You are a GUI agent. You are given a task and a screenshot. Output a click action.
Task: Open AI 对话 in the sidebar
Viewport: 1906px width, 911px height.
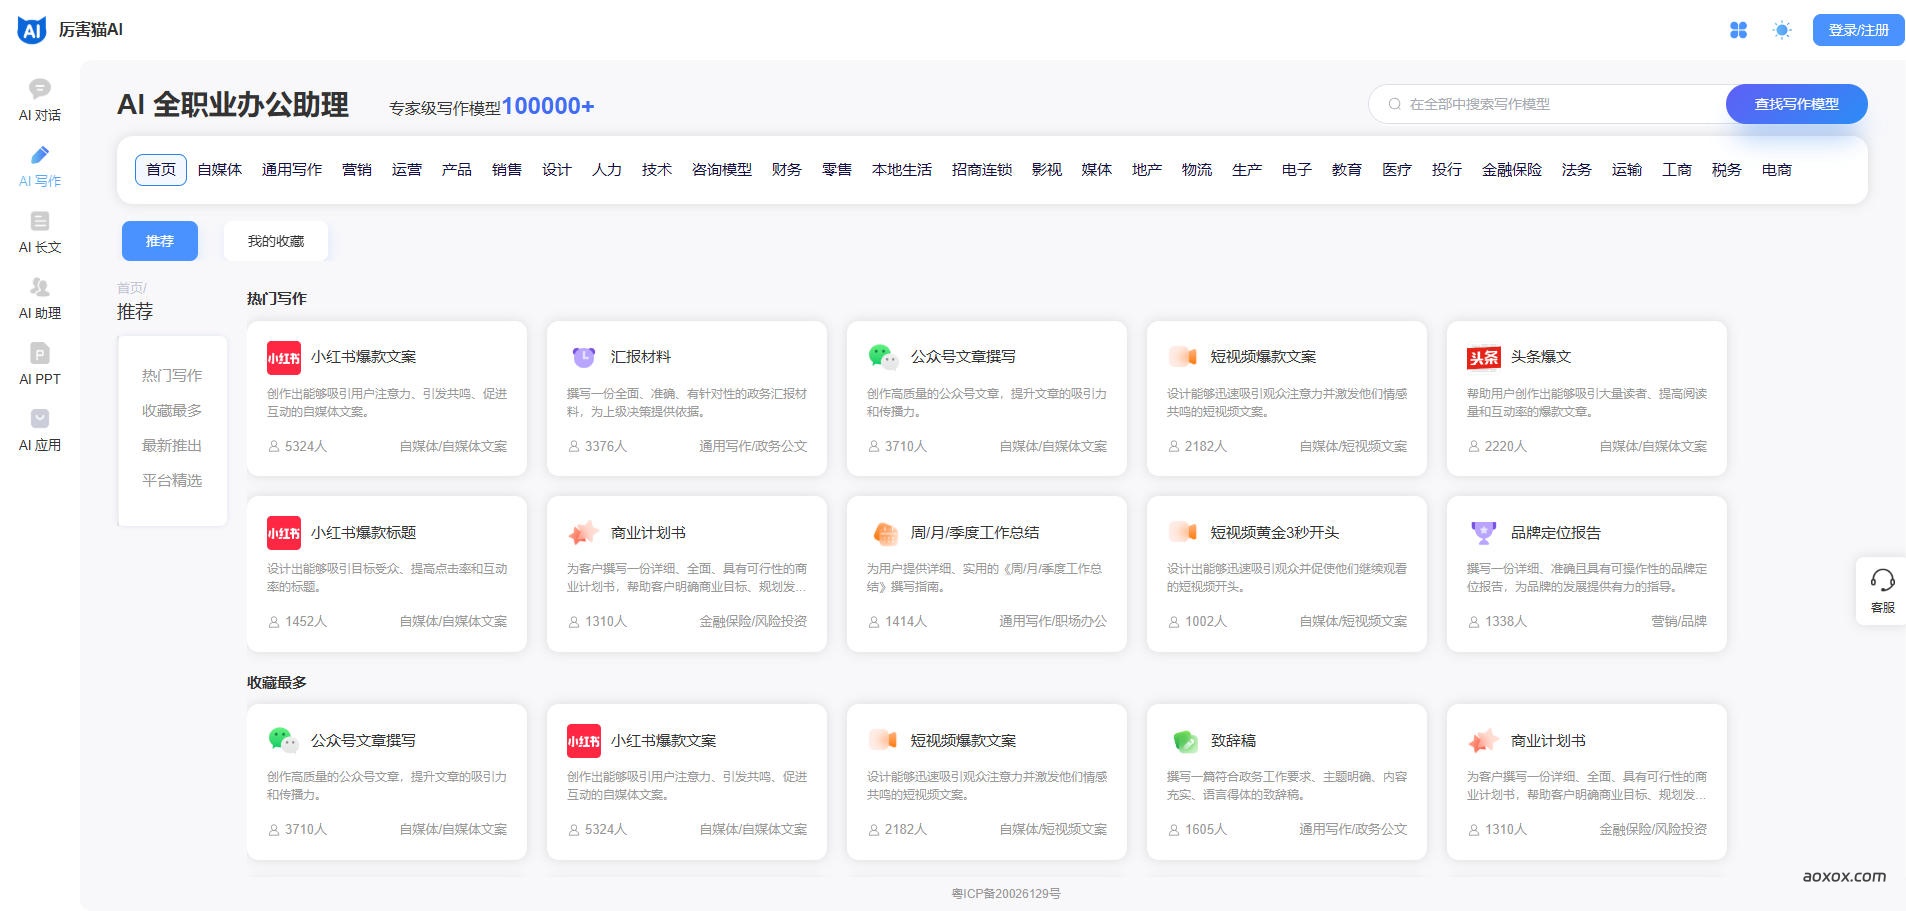click(x=40, y=100)
